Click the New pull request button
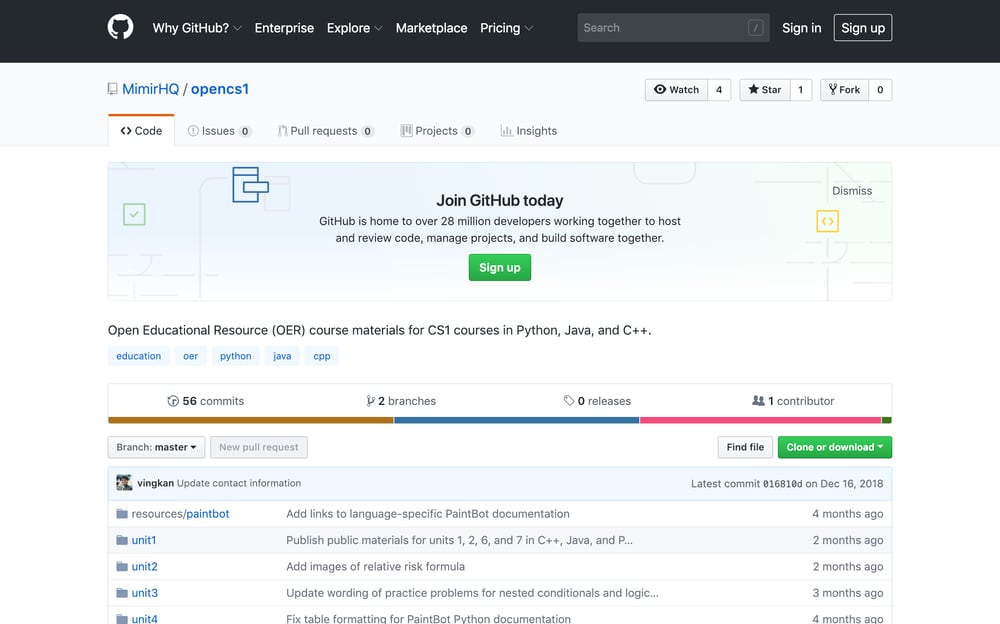Screen dimensions: 1000x624 (258, 447)
